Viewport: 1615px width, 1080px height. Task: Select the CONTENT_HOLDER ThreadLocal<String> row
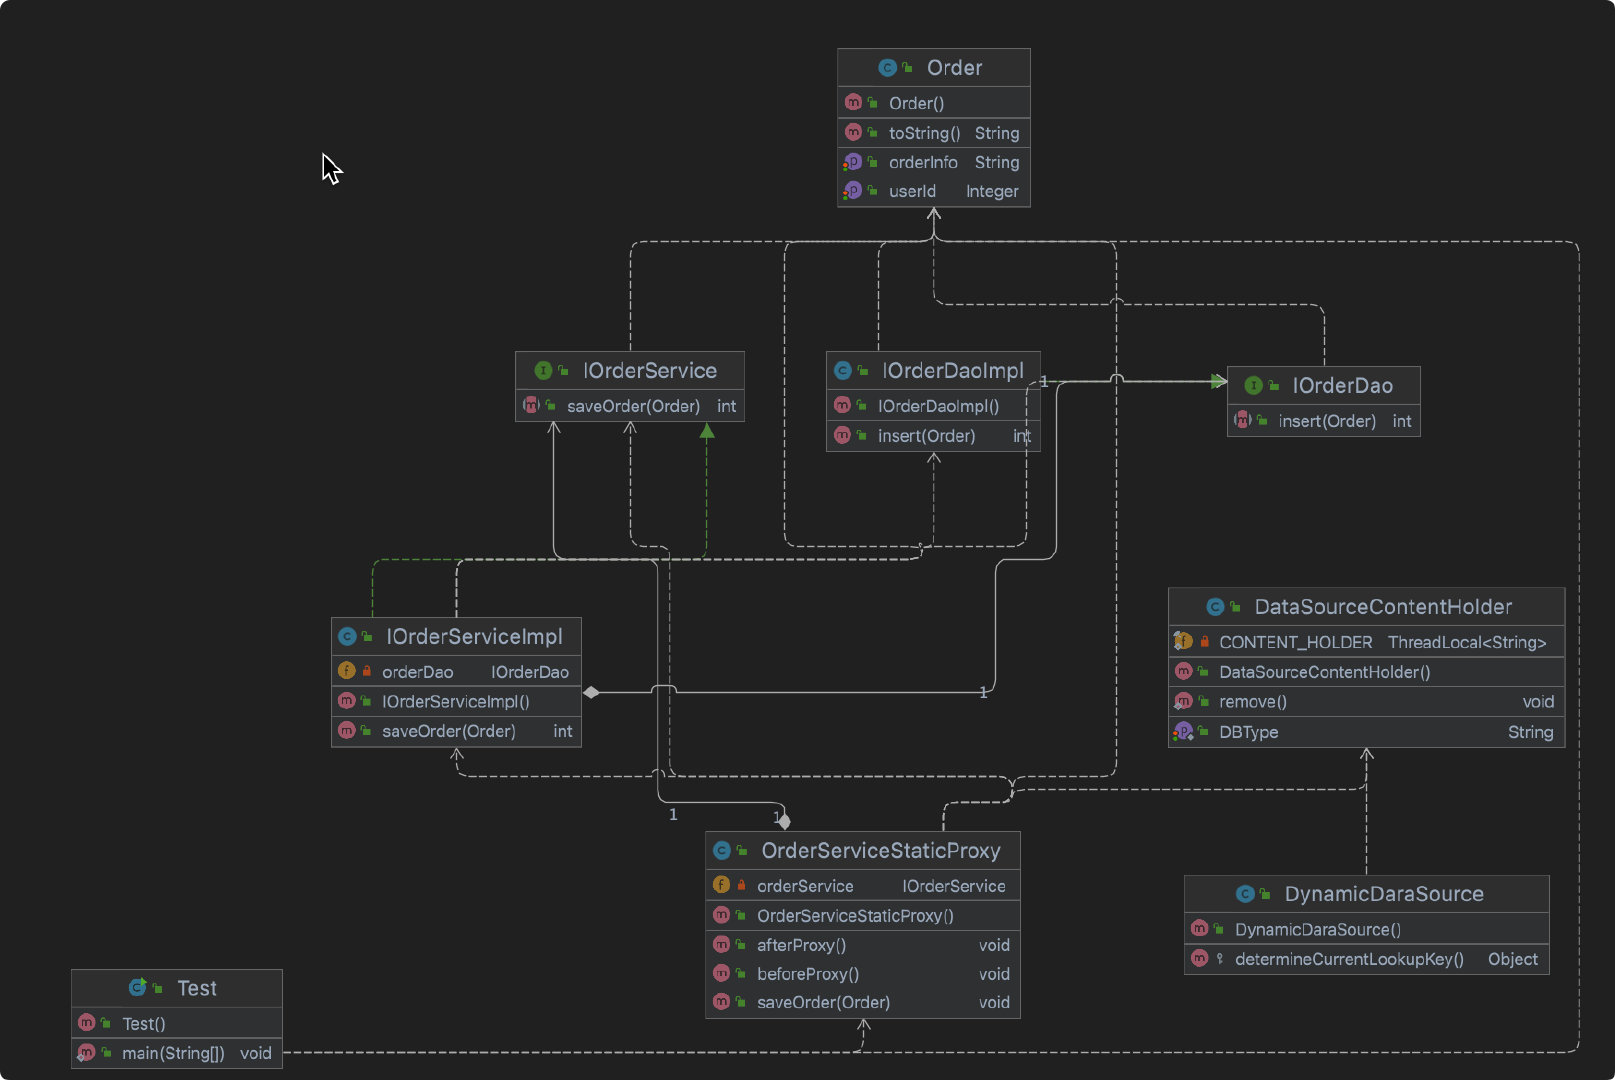click(x=1367, y=642)
